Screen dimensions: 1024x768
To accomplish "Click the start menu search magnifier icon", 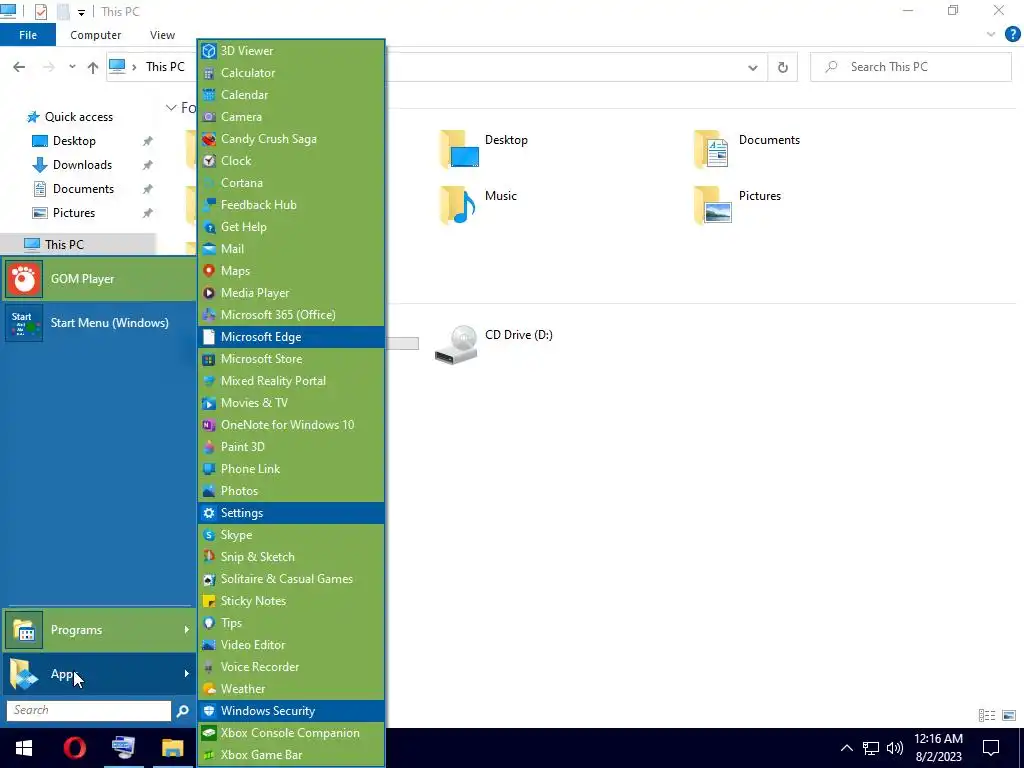I will coord(183,711).
